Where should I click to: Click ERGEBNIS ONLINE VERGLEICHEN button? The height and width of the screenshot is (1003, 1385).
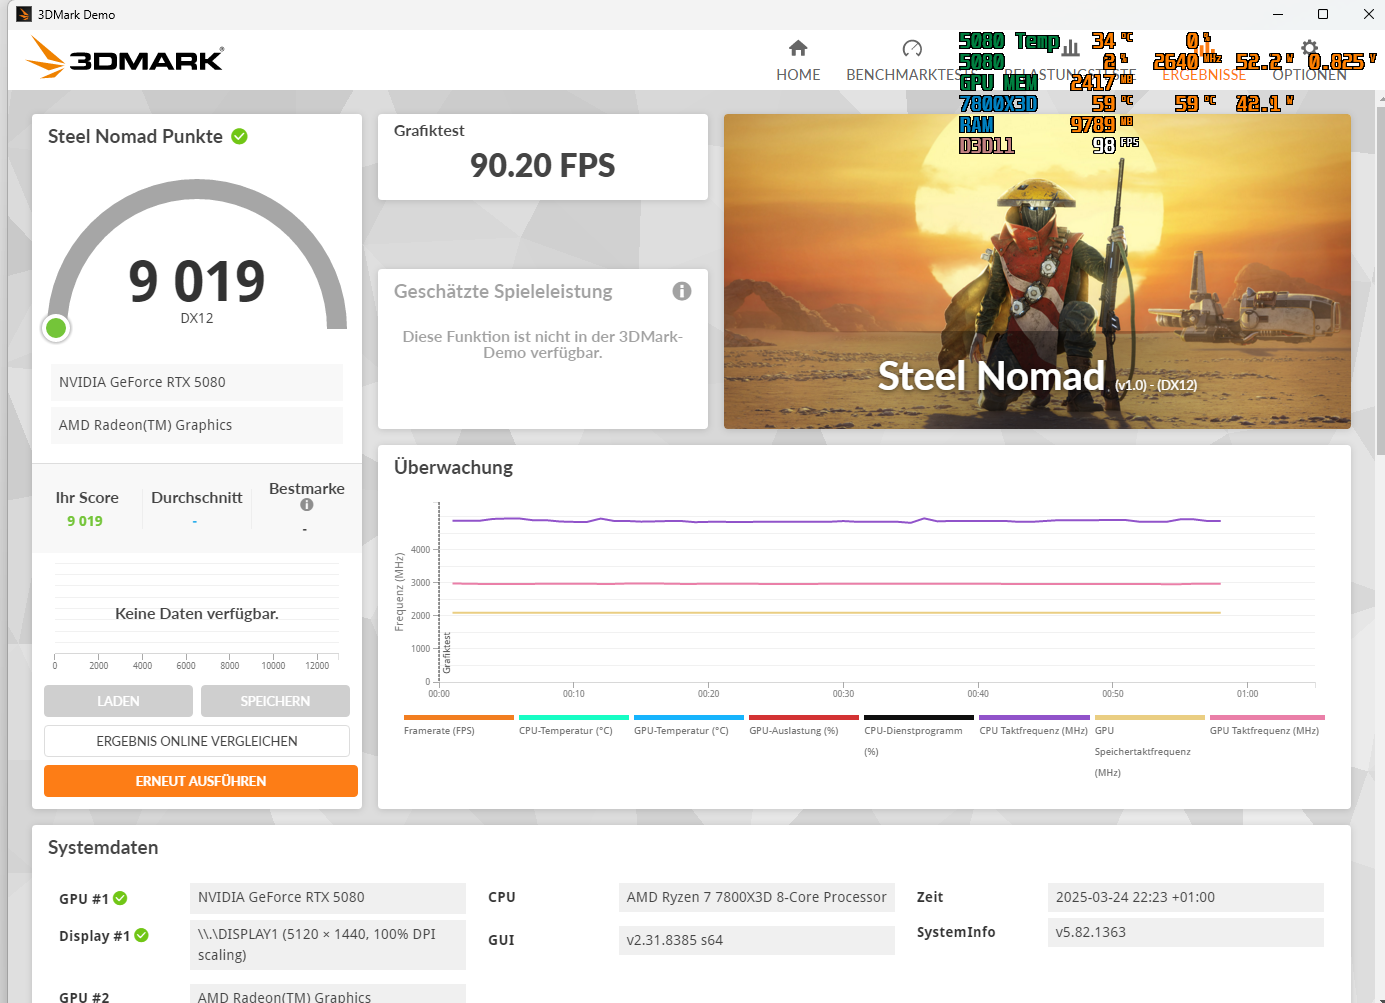(197, 741)
